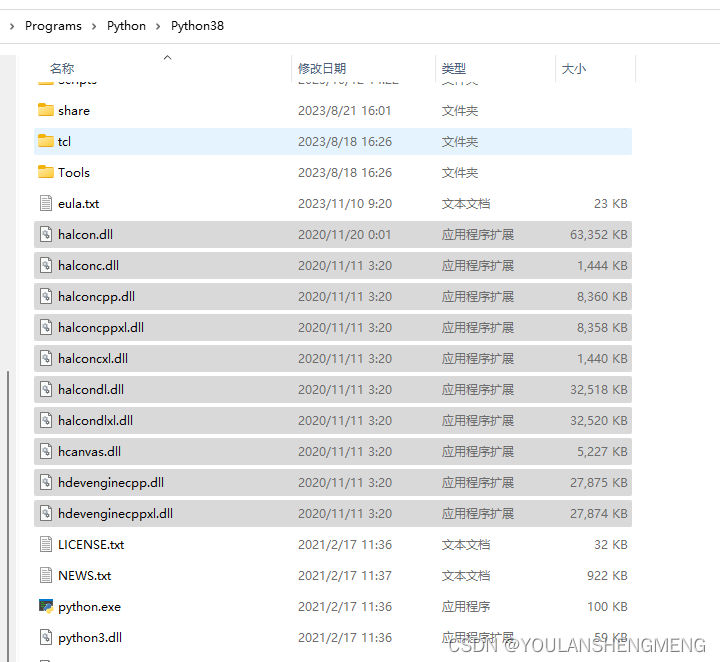Select Python38 in the breadcrumb path
The image size is (720, 662).
[197, 26]
